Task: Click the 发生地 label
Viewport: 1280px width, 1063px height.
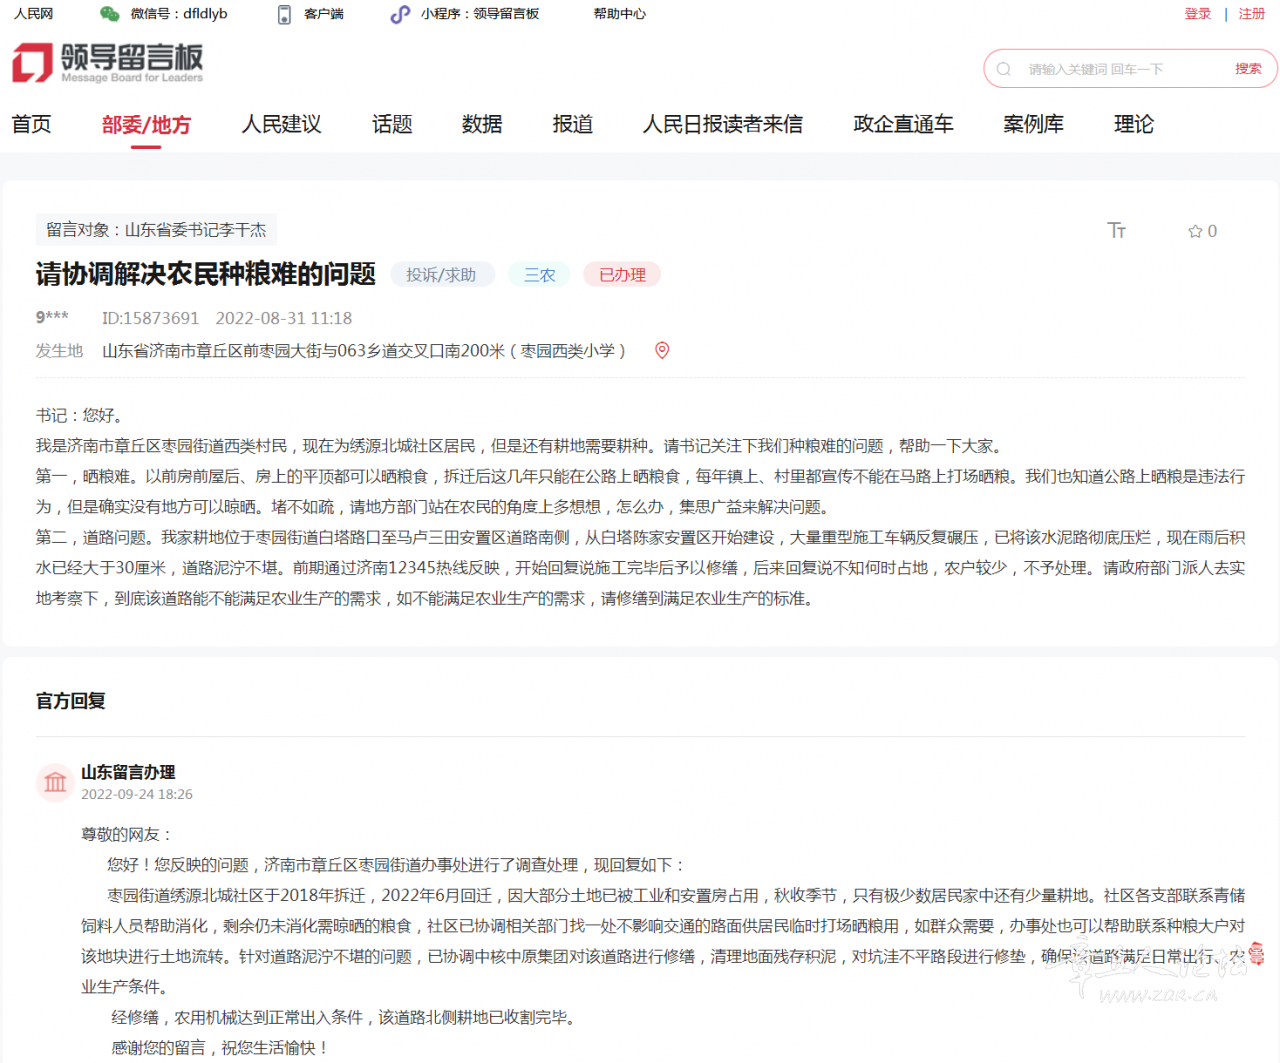Action: click(x=60, y=351)
